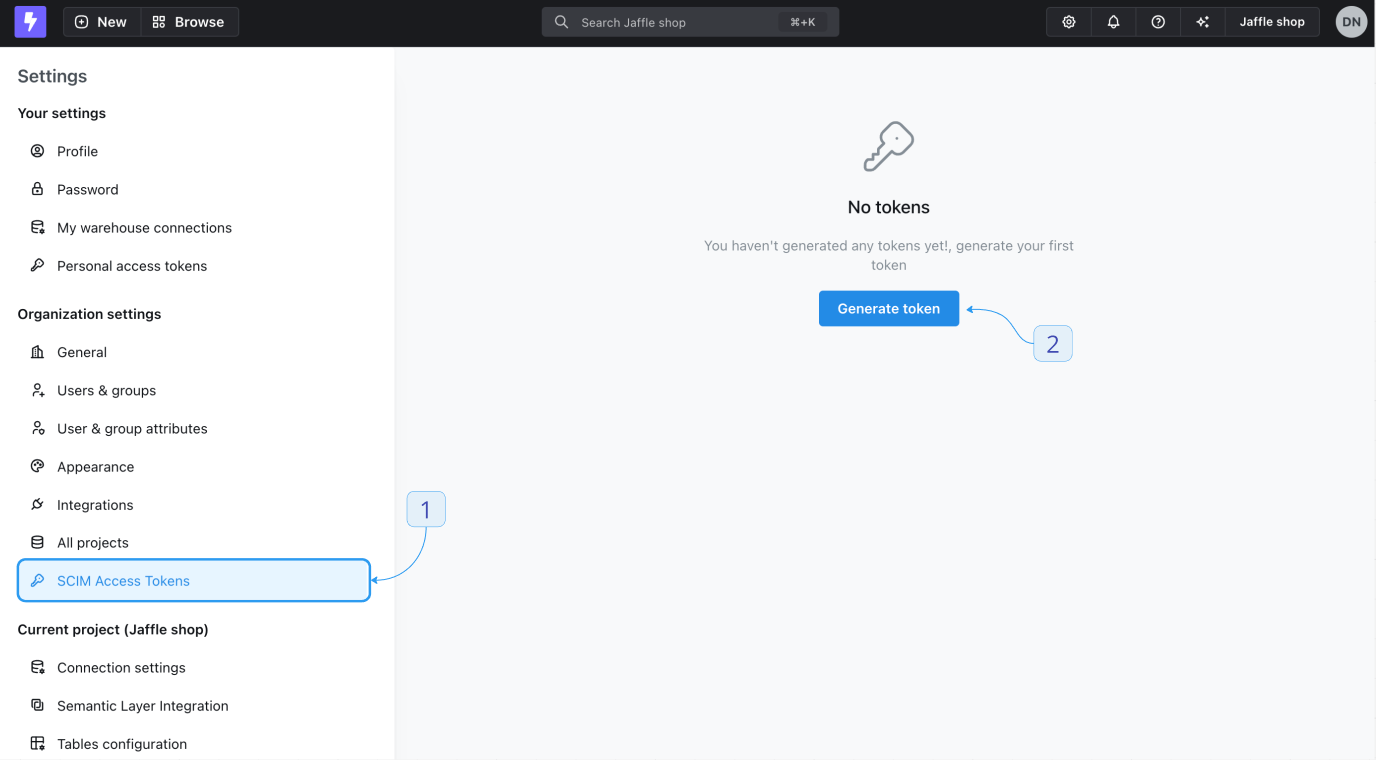
Task: Click the Password lock icon
Action: click(38, 189)
